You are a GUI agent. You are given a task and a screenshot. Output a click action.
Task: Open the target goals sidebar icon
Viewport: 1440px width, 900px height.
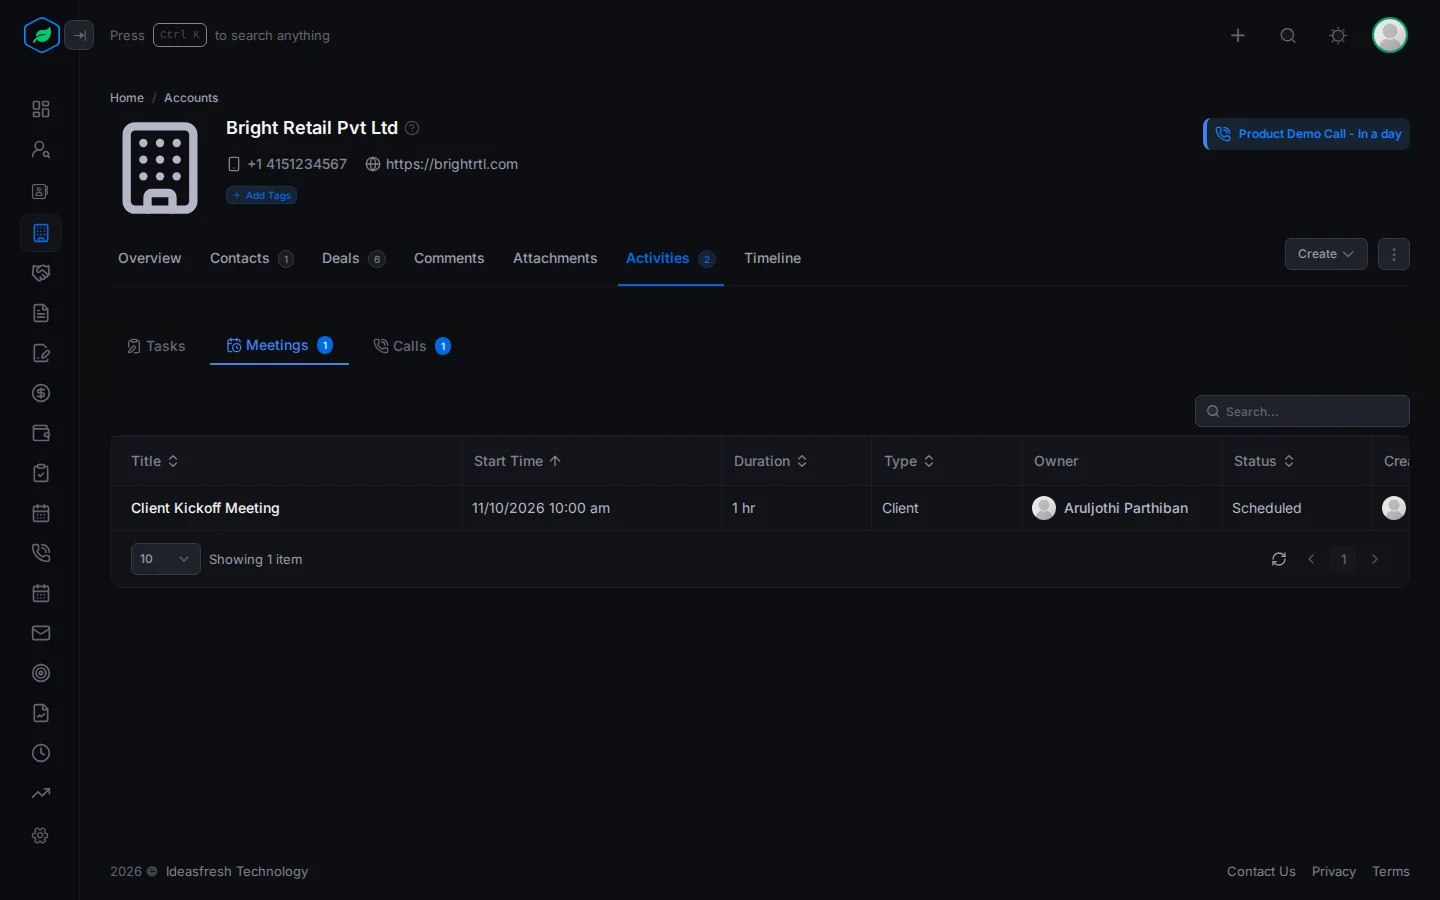pos(41,673)
